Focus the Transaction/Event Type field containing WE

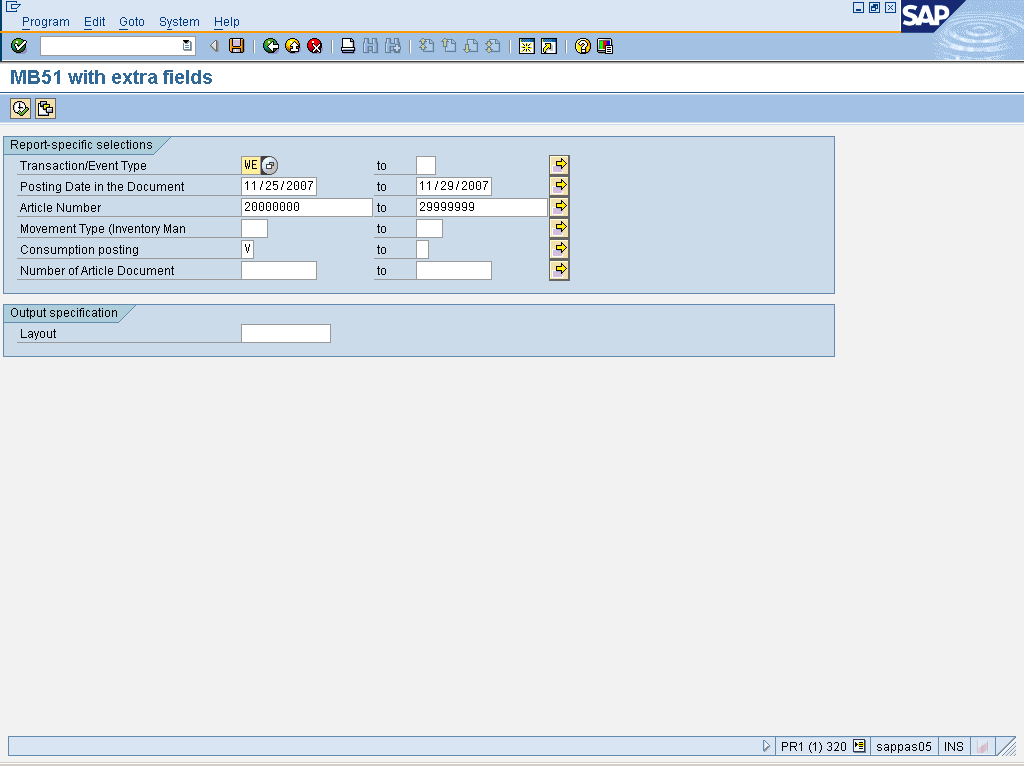251,166
